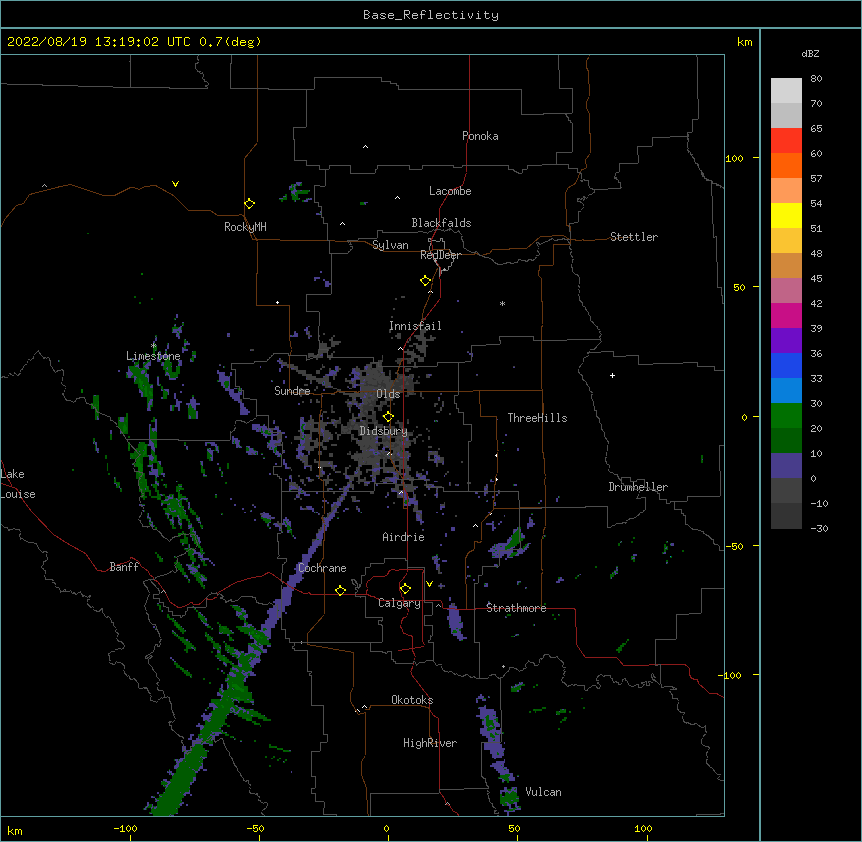Viewport: 862px width, 842px height.
Task: Click the Lake Louise label
Action: 16,484
